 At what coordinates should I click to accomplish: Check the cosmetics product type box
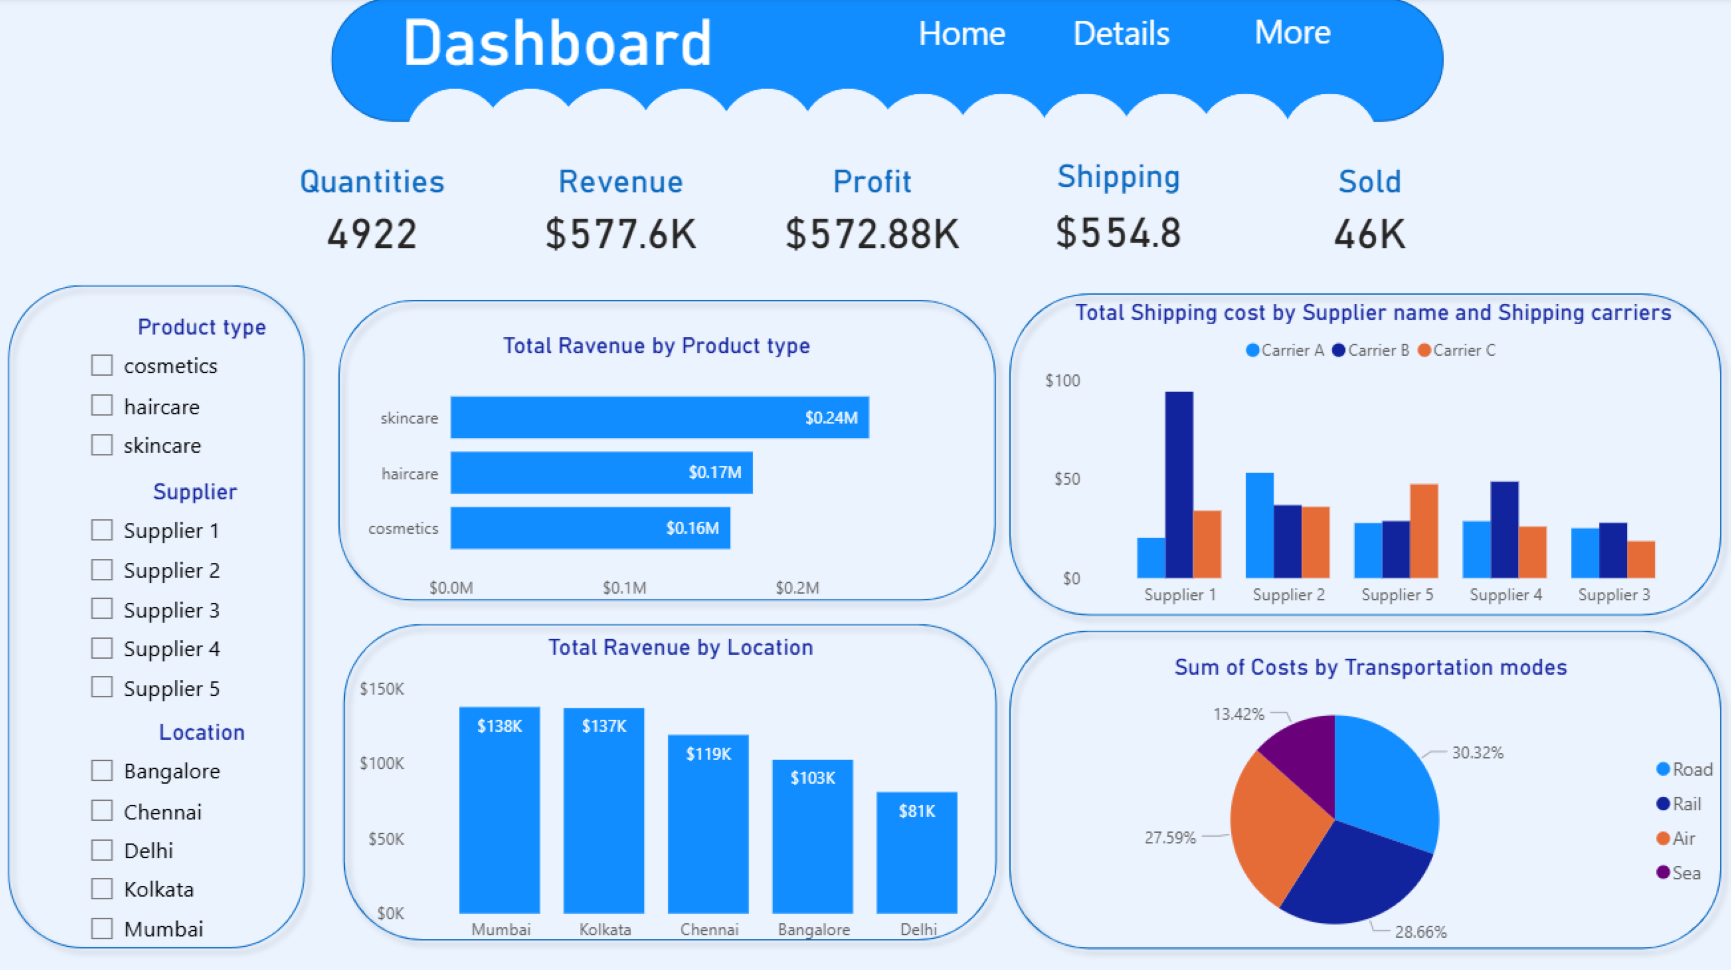coord(102,365)
